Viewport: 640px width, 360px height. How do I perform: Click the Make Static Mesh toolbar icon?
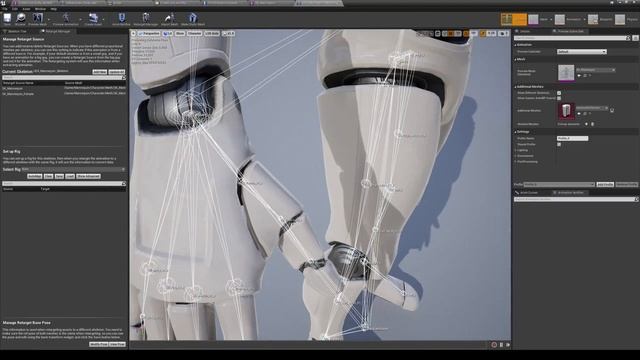(193, 19)
